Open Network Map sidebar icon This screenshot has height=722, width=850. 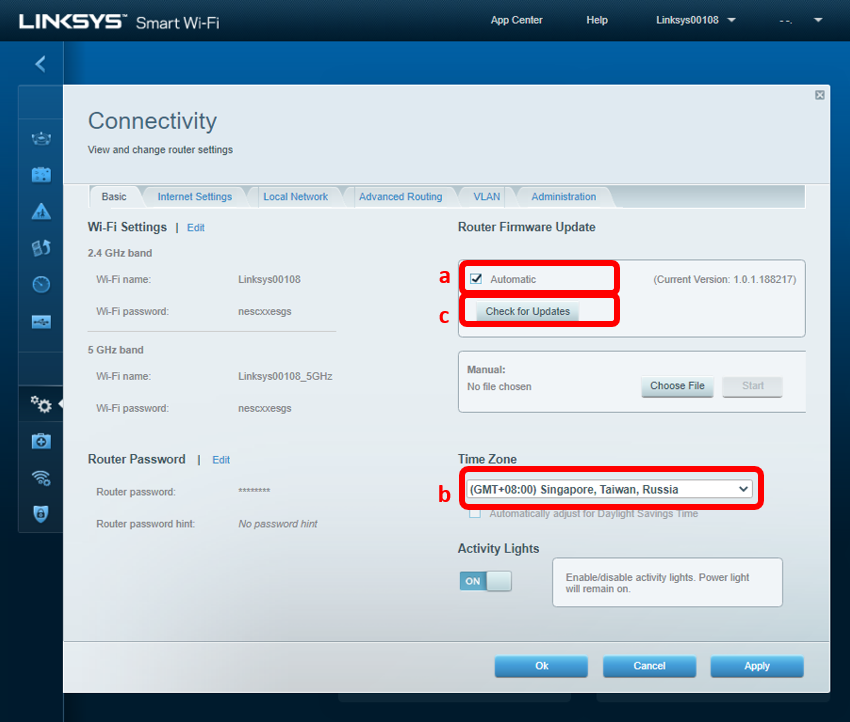(x=41, y=139)
